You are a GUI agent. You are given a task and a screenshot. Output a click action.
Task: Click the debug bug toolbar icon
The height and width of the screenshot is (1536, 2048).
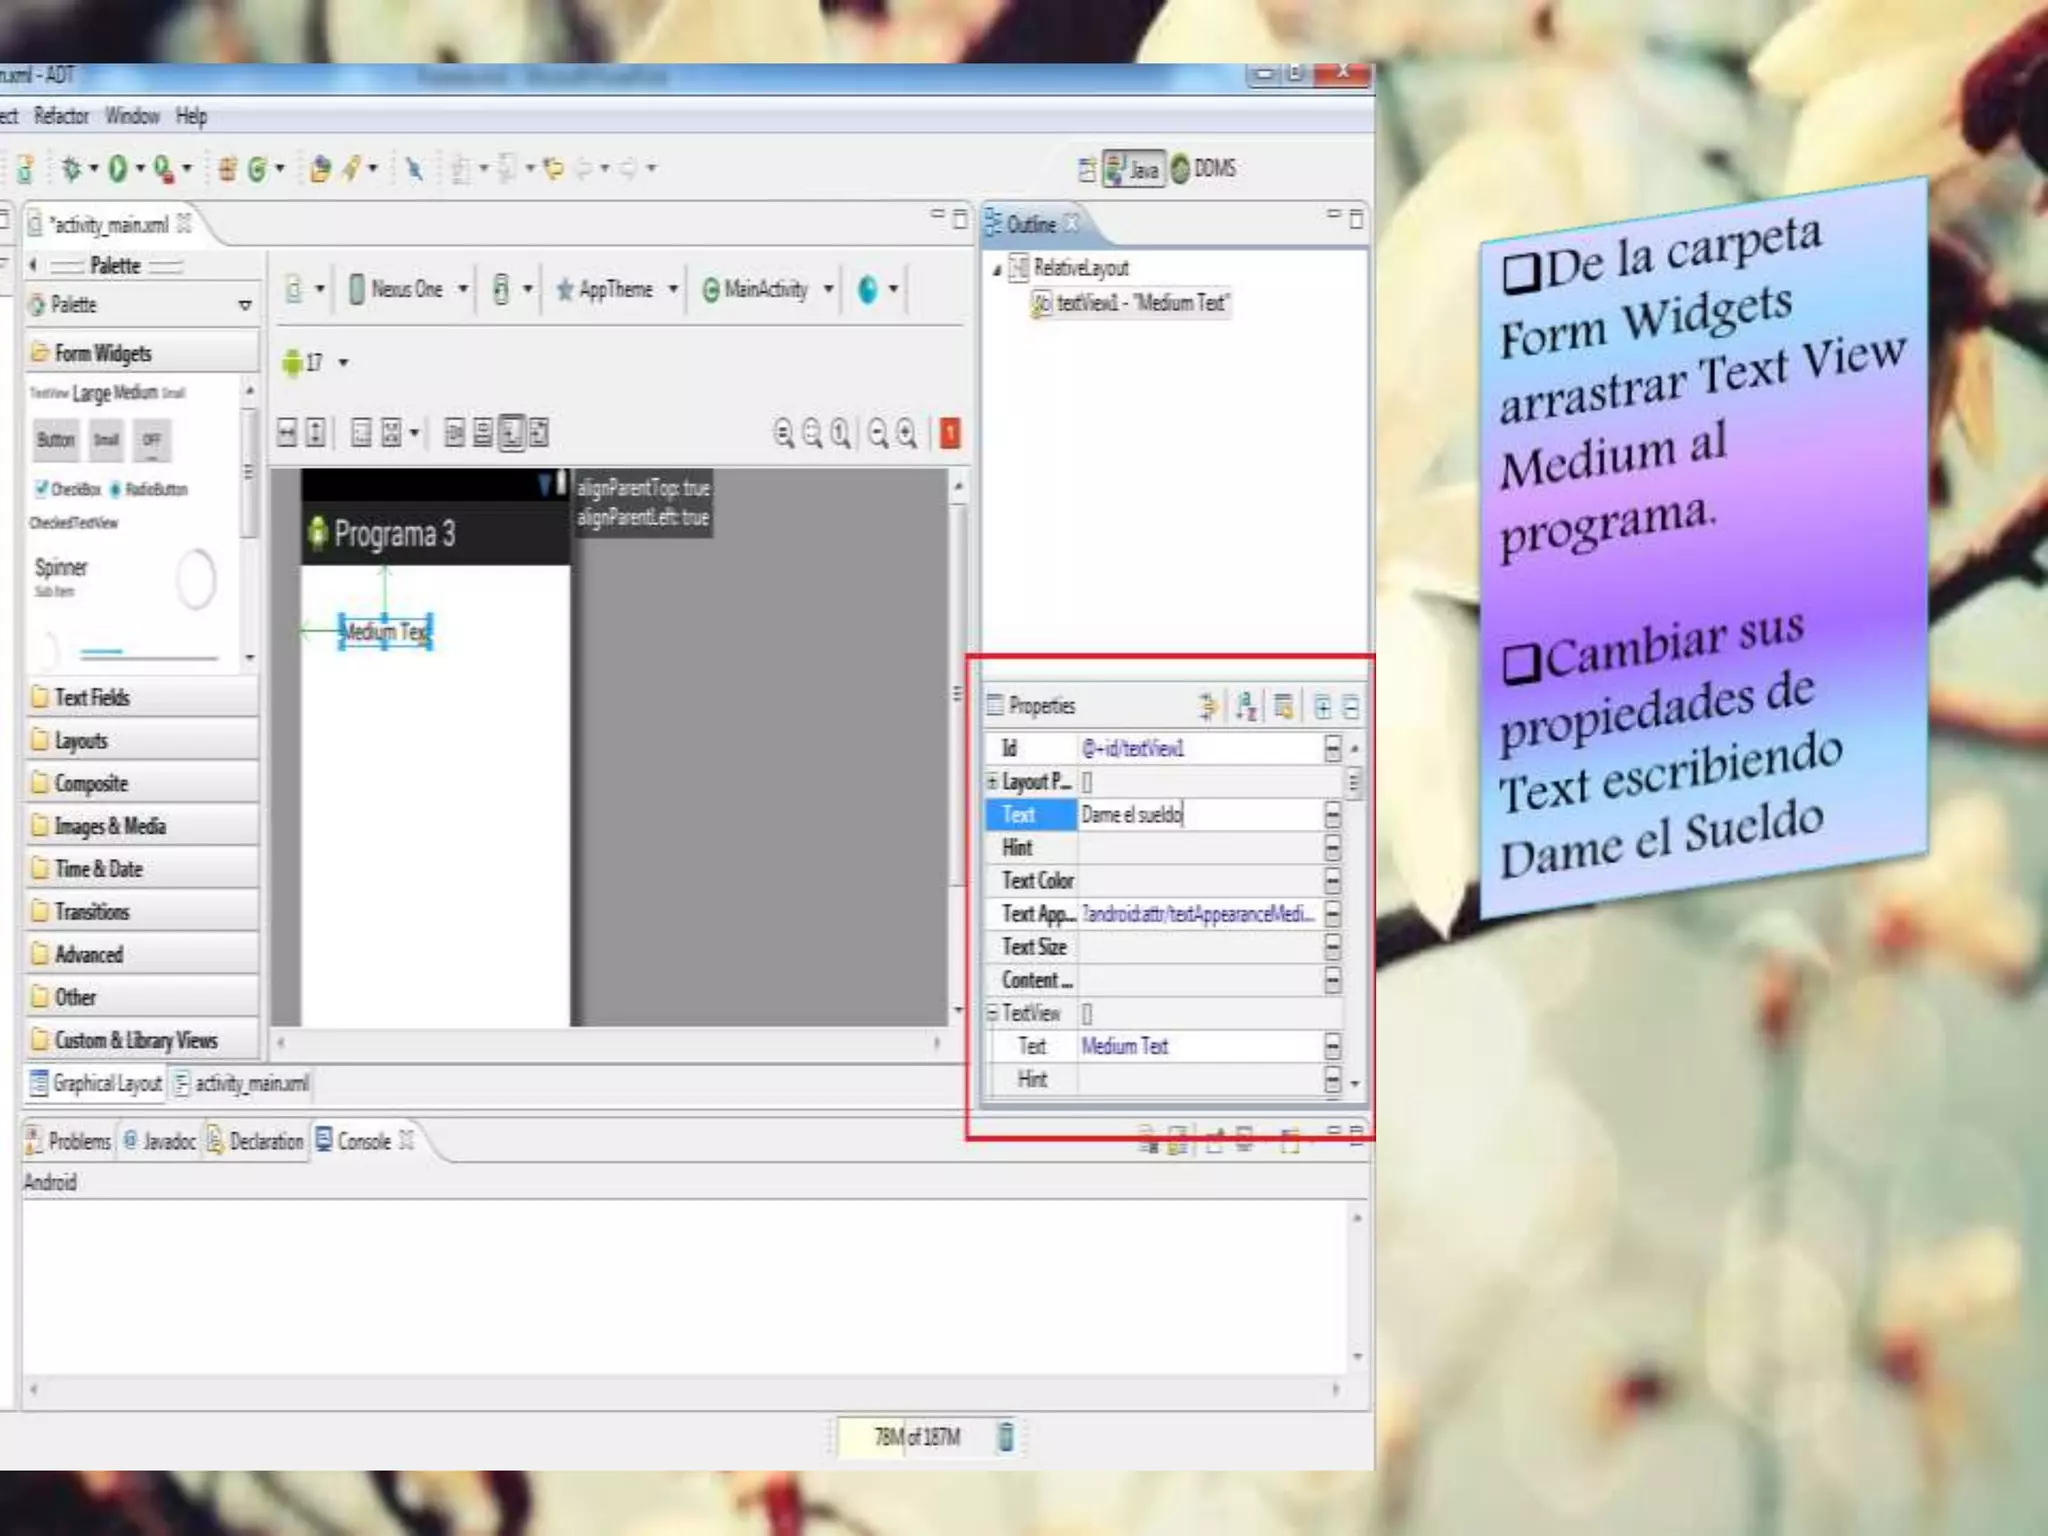point(71,169)
